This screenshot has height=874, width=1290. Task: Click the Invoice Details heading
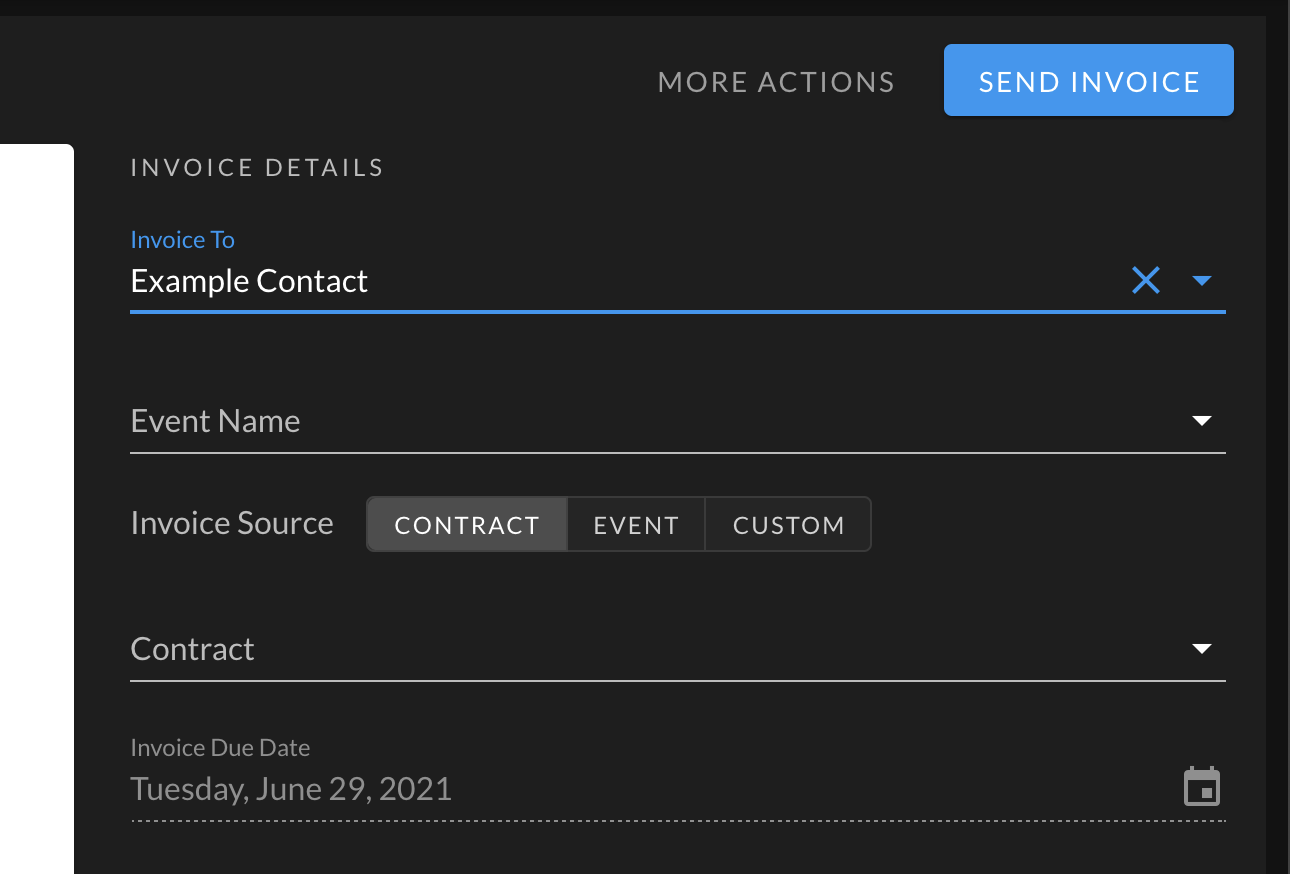pyautogui.click(x=257, y=168)
